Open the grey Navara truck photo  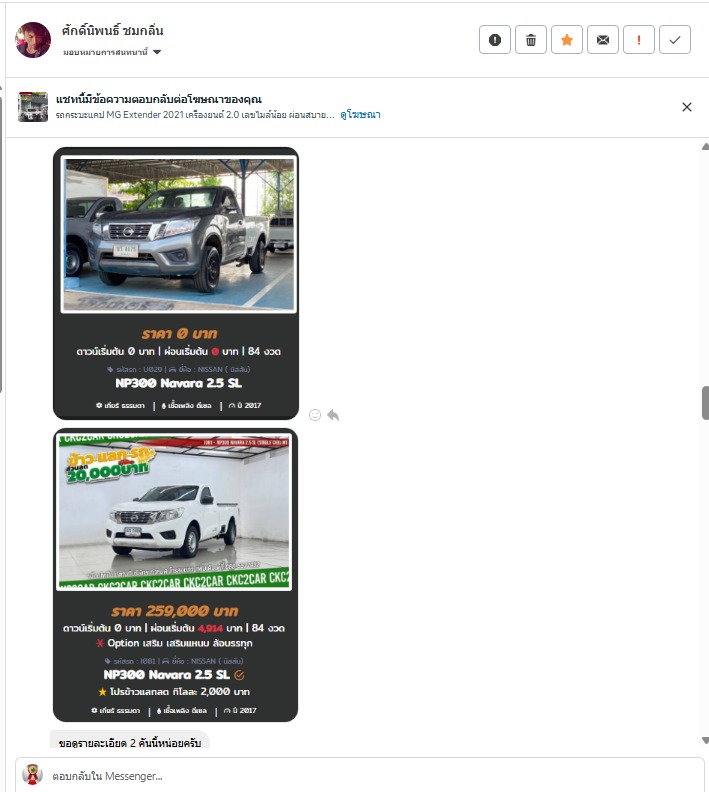click(179, 234)
